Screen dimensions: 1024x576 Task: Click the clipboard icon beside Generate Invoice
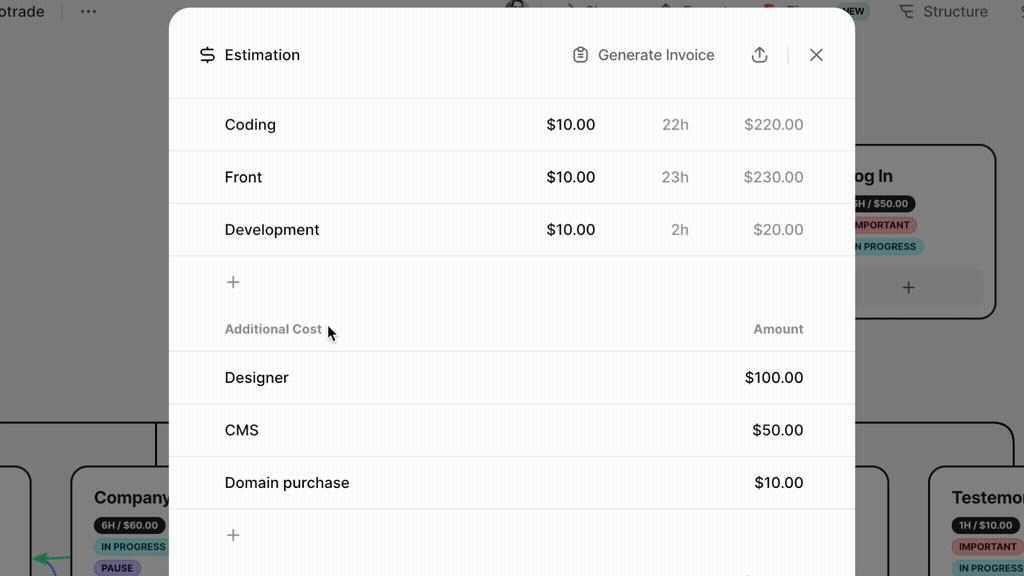580,55
